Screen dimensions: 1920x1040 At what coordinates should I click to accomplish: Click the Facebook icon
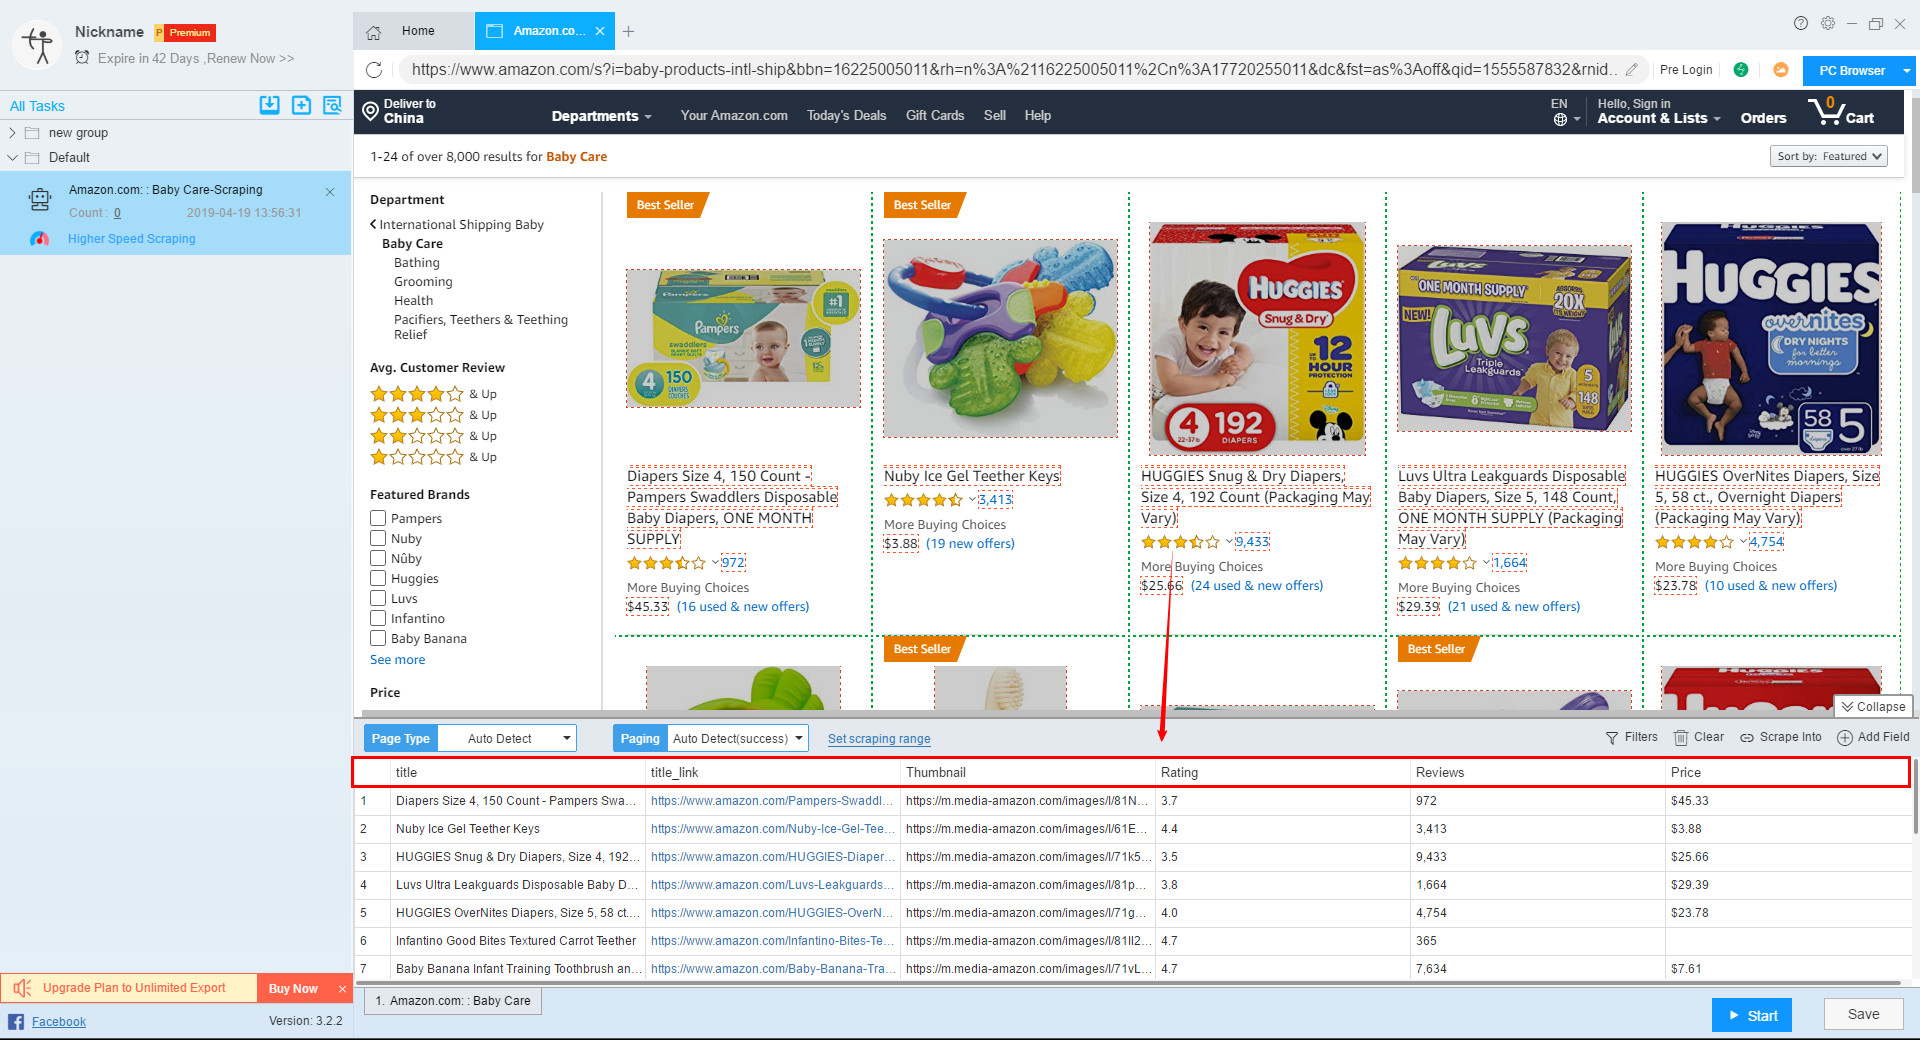[x=16, y=1021]
